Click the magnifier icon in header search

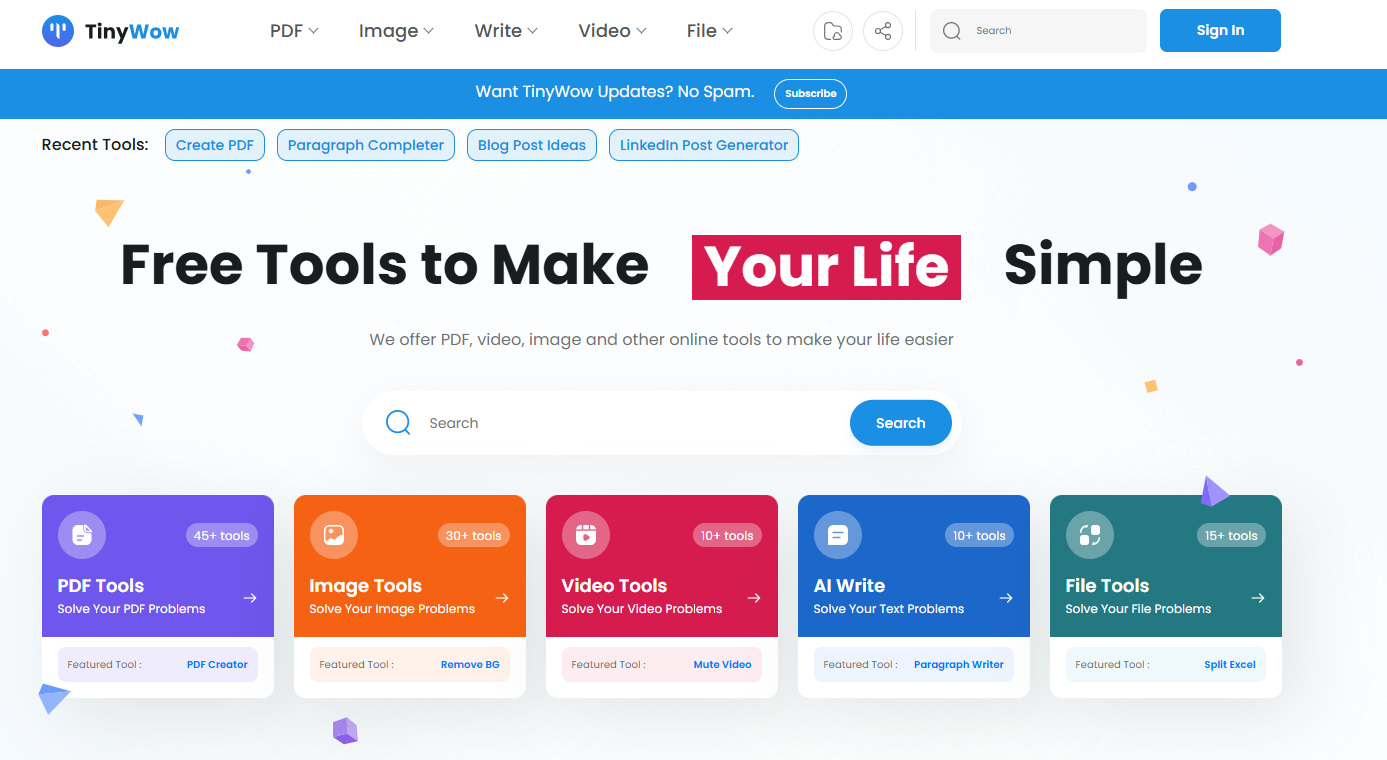pos(952,31)
